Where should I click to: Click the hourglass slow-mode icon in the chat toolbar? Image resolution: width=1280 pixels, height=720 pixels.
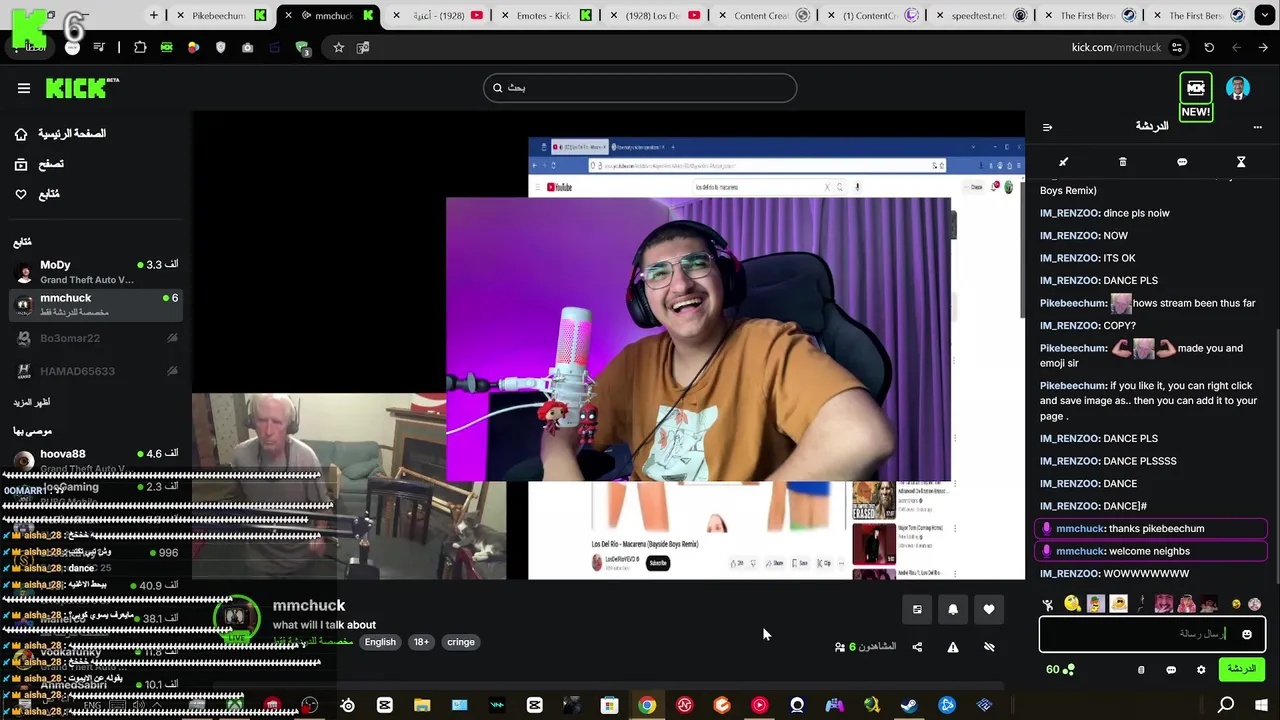click(x=1241, y=162)
